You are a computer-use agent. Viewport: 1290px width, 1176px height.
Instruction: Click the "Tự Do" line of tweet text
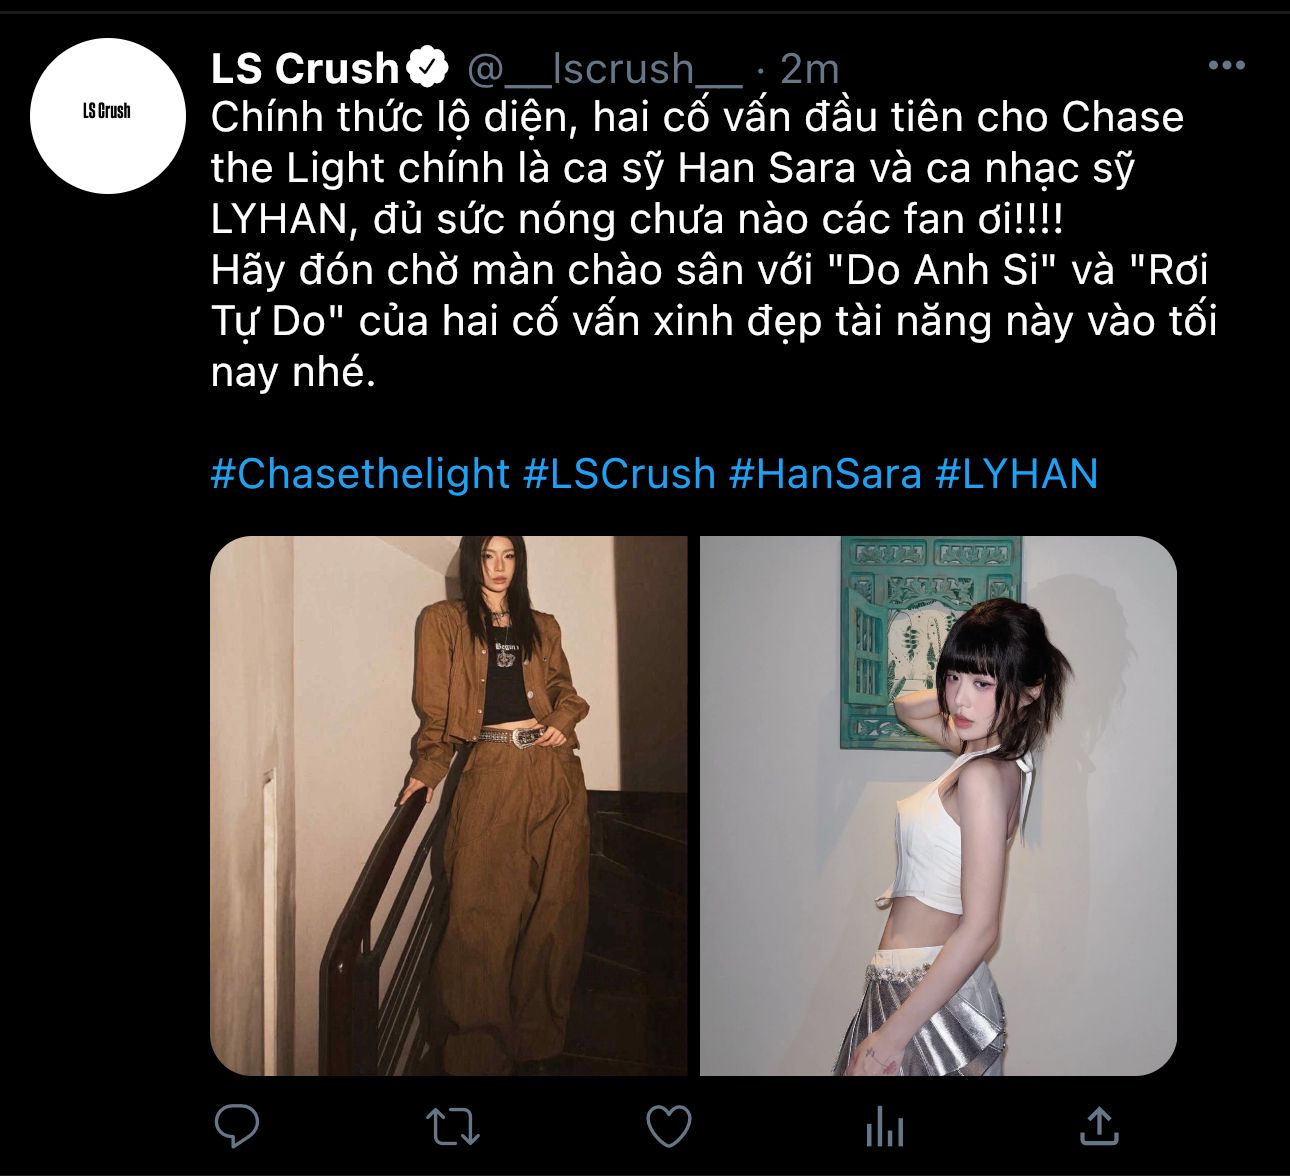click(714, 321)
